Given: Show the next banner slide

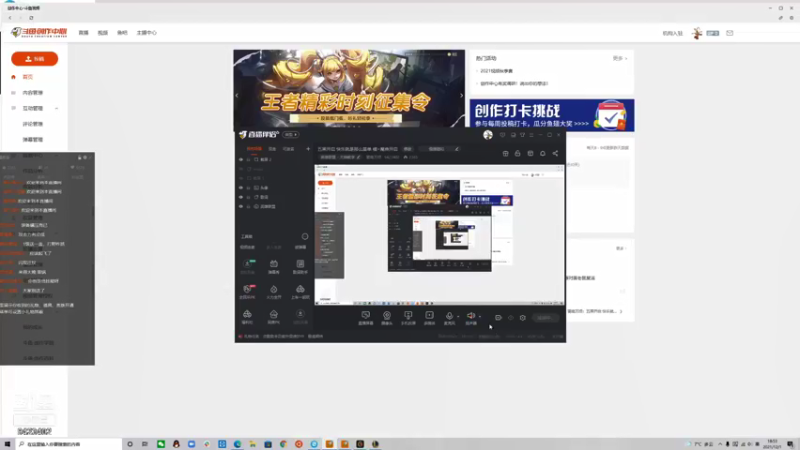Looking at the screenshot, I should (x=462, y=95).
